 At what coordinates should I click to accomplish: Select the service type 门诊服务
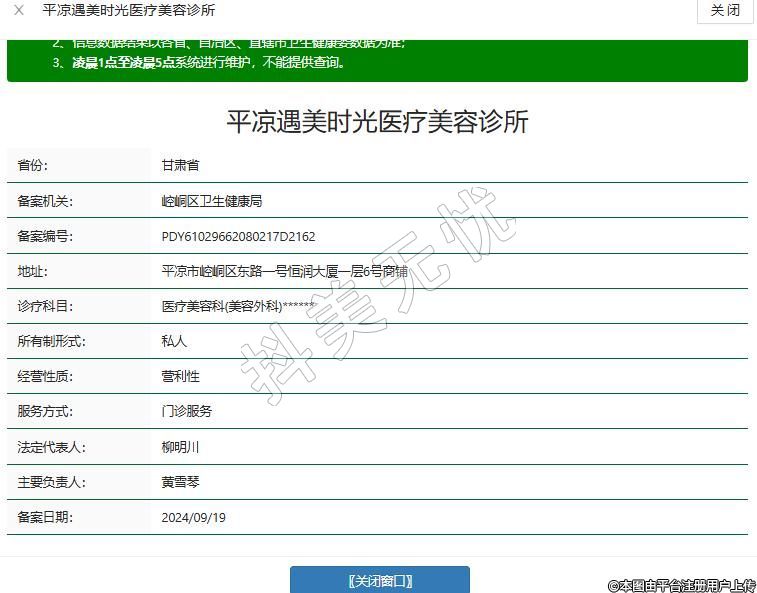(187, 411)
